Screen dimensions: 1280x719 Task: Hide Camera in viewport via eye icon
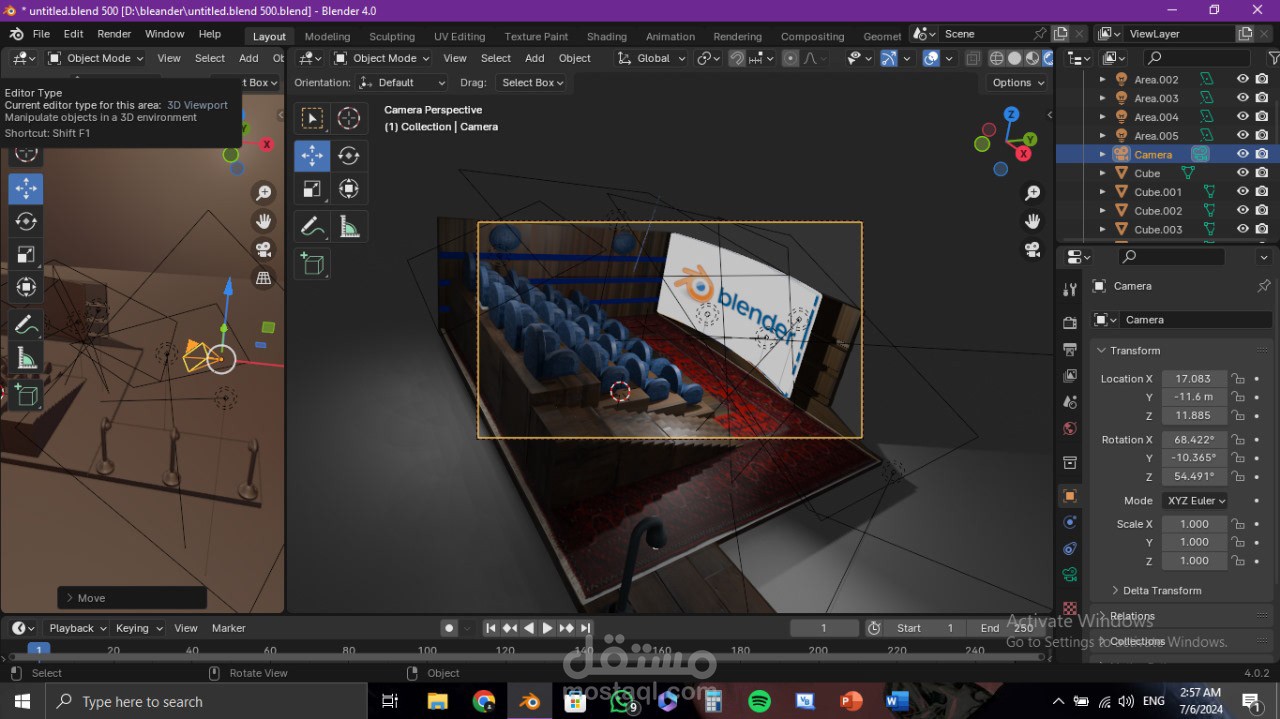point(1243,154)
